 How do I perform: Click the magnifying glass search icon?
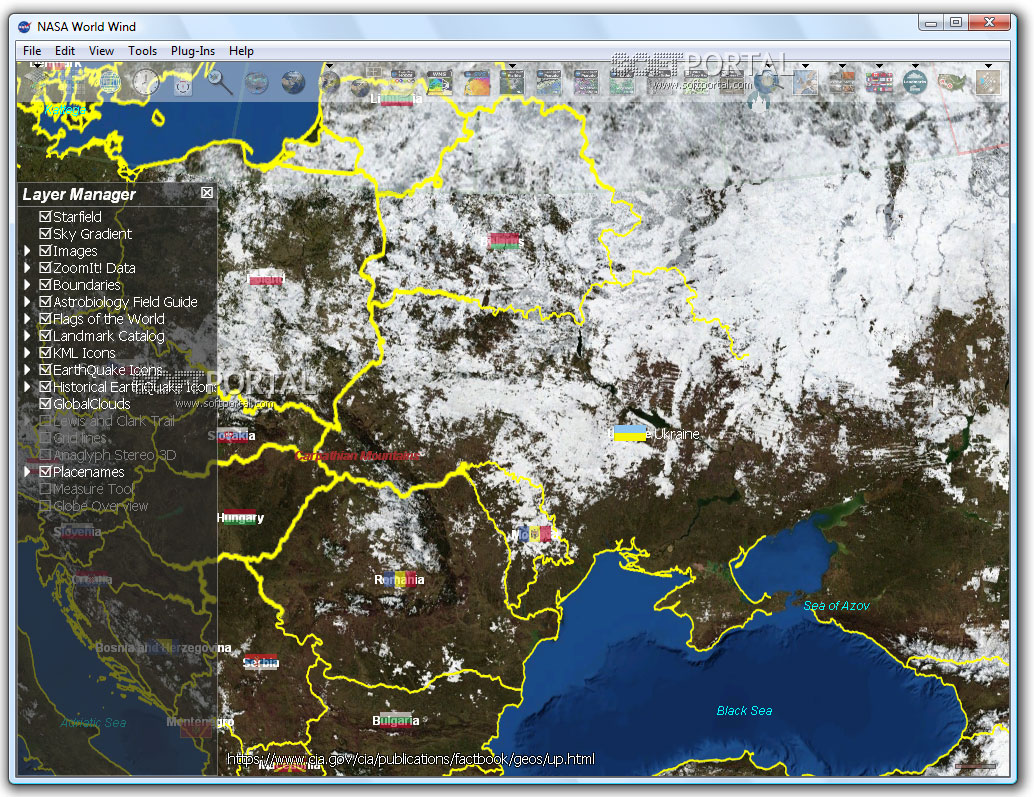pos(220,82)
